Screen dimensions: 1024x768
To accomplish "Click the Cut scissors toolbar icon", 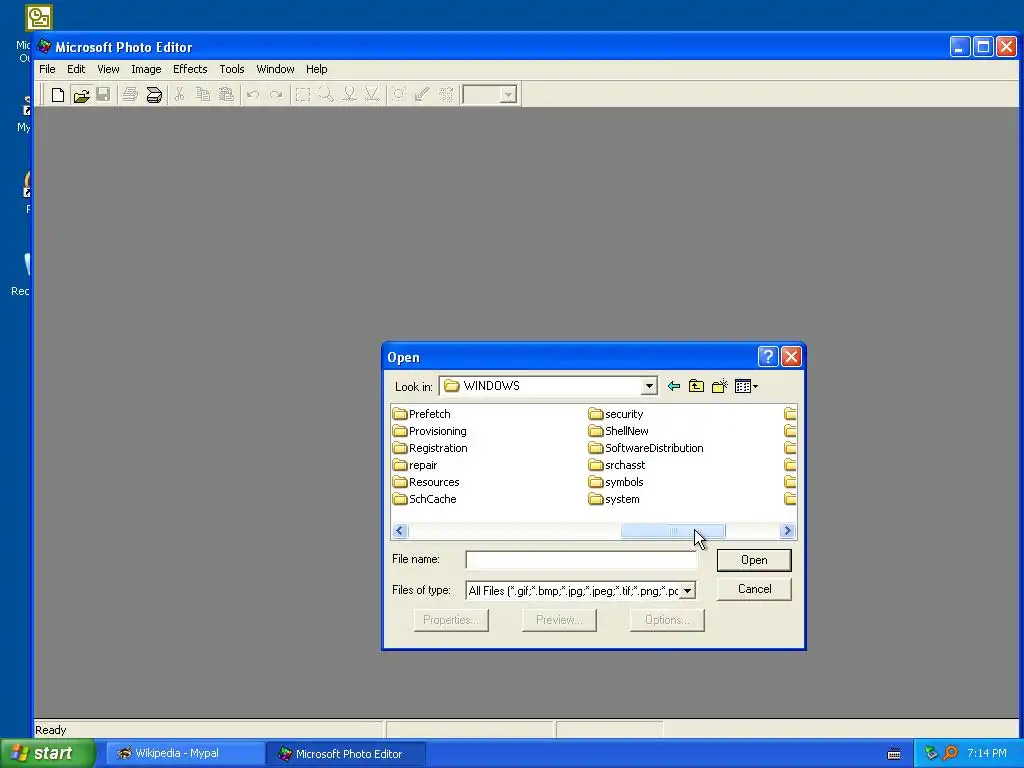I will pyautogui.click(x=179, y=95).
